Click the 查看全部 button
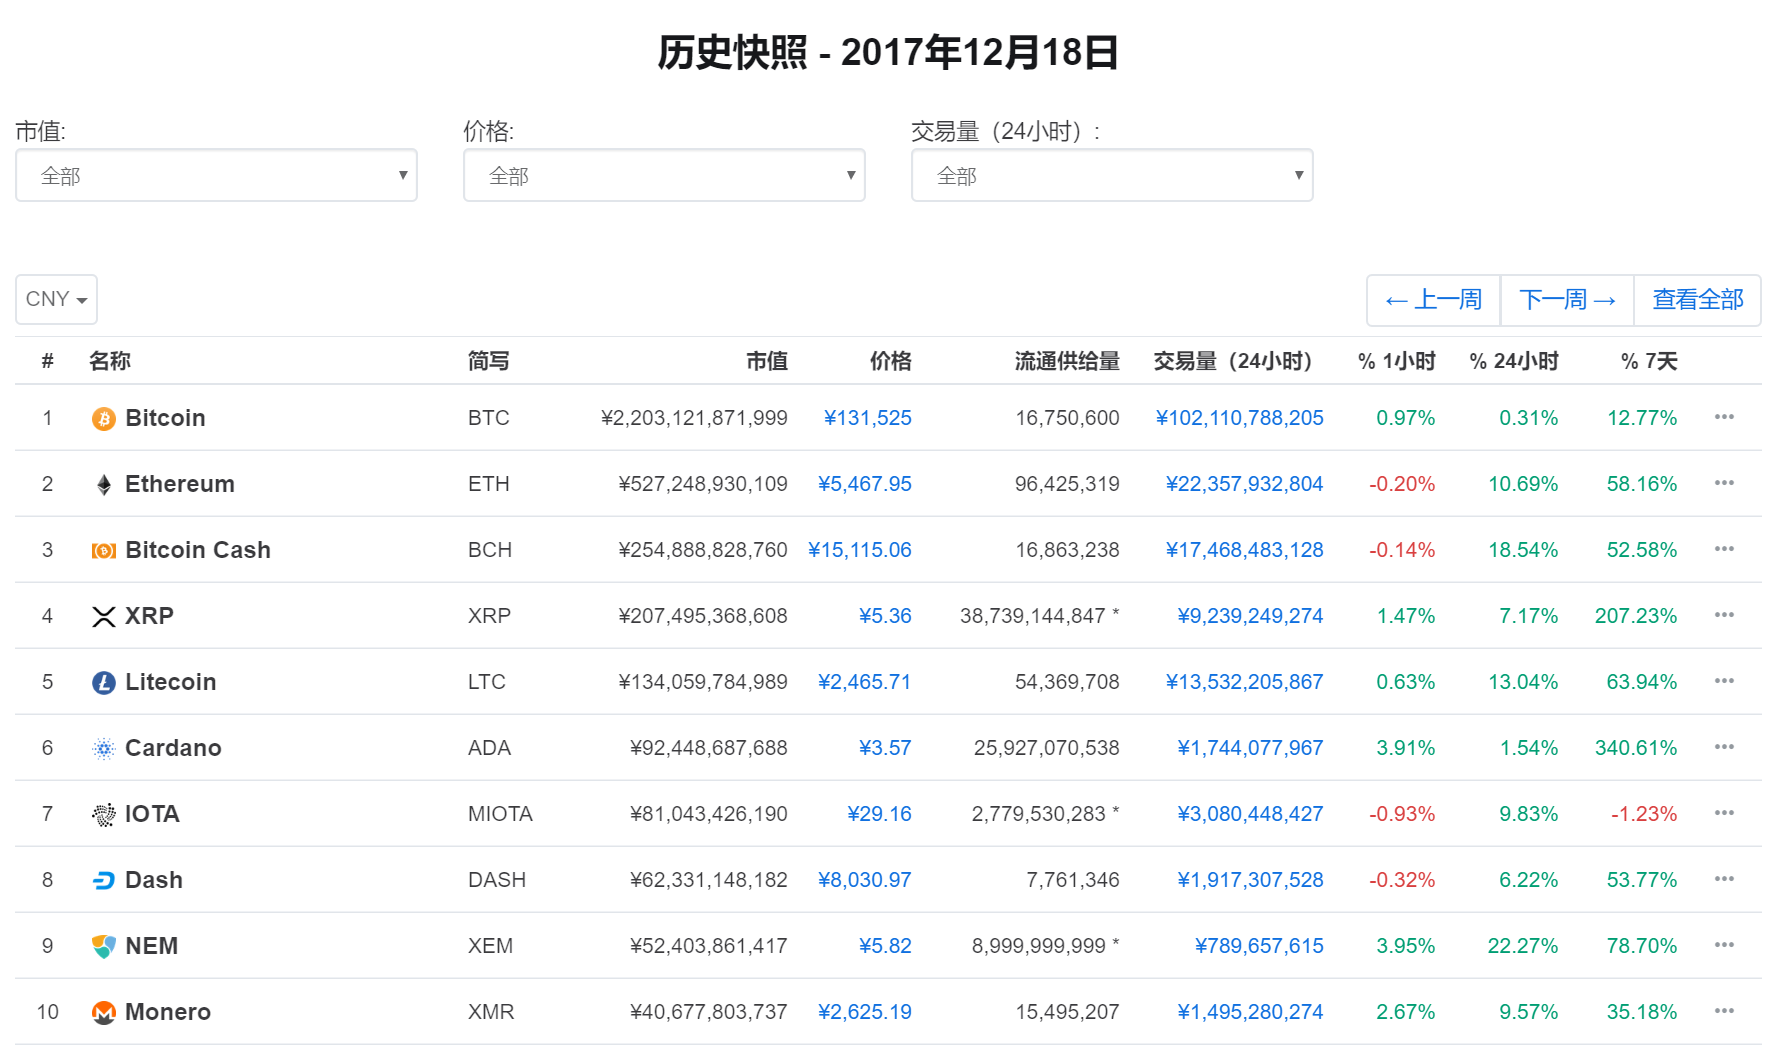Screen dimensions: 1773x1047 (1697, 299)
